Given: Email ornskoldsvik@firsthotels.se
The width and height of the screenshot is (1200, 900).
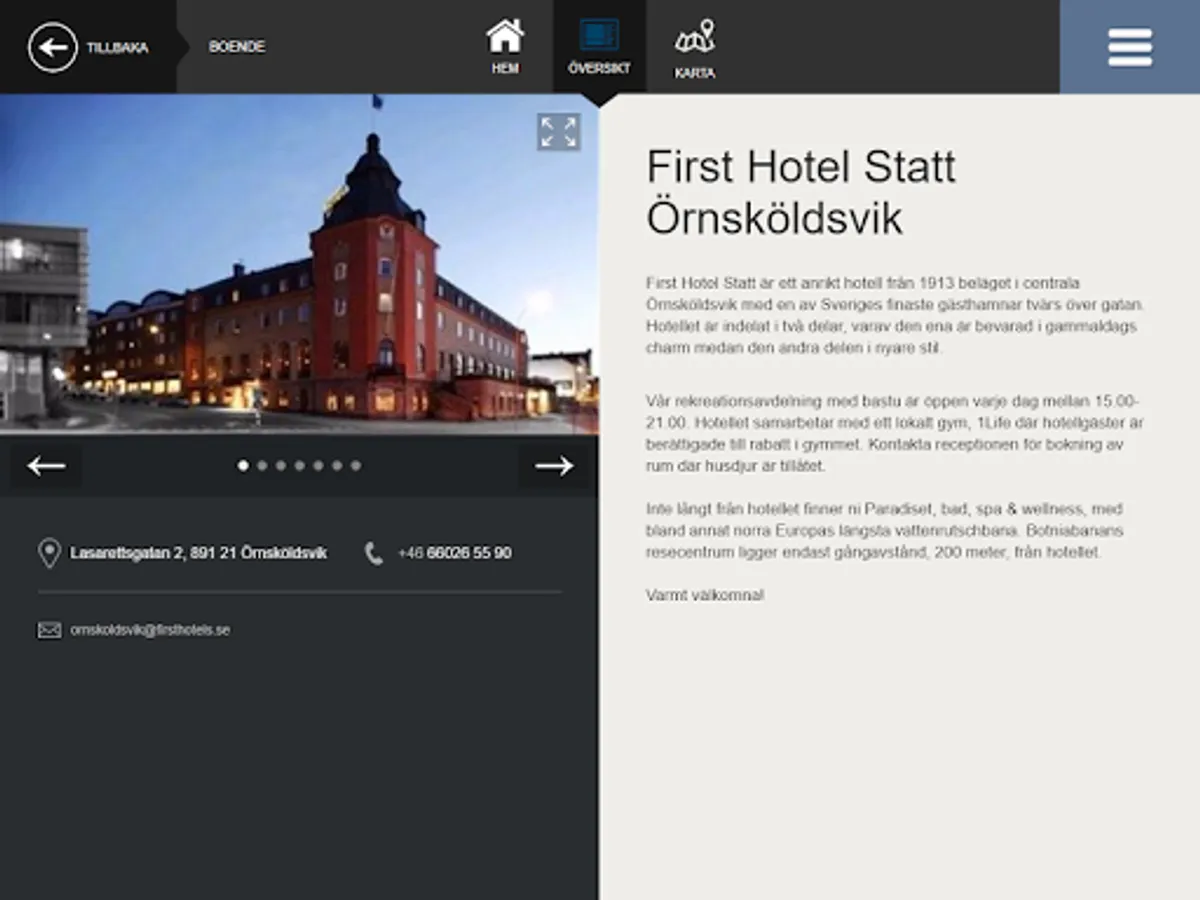Looking at the screenshot, I should point(150,630).
